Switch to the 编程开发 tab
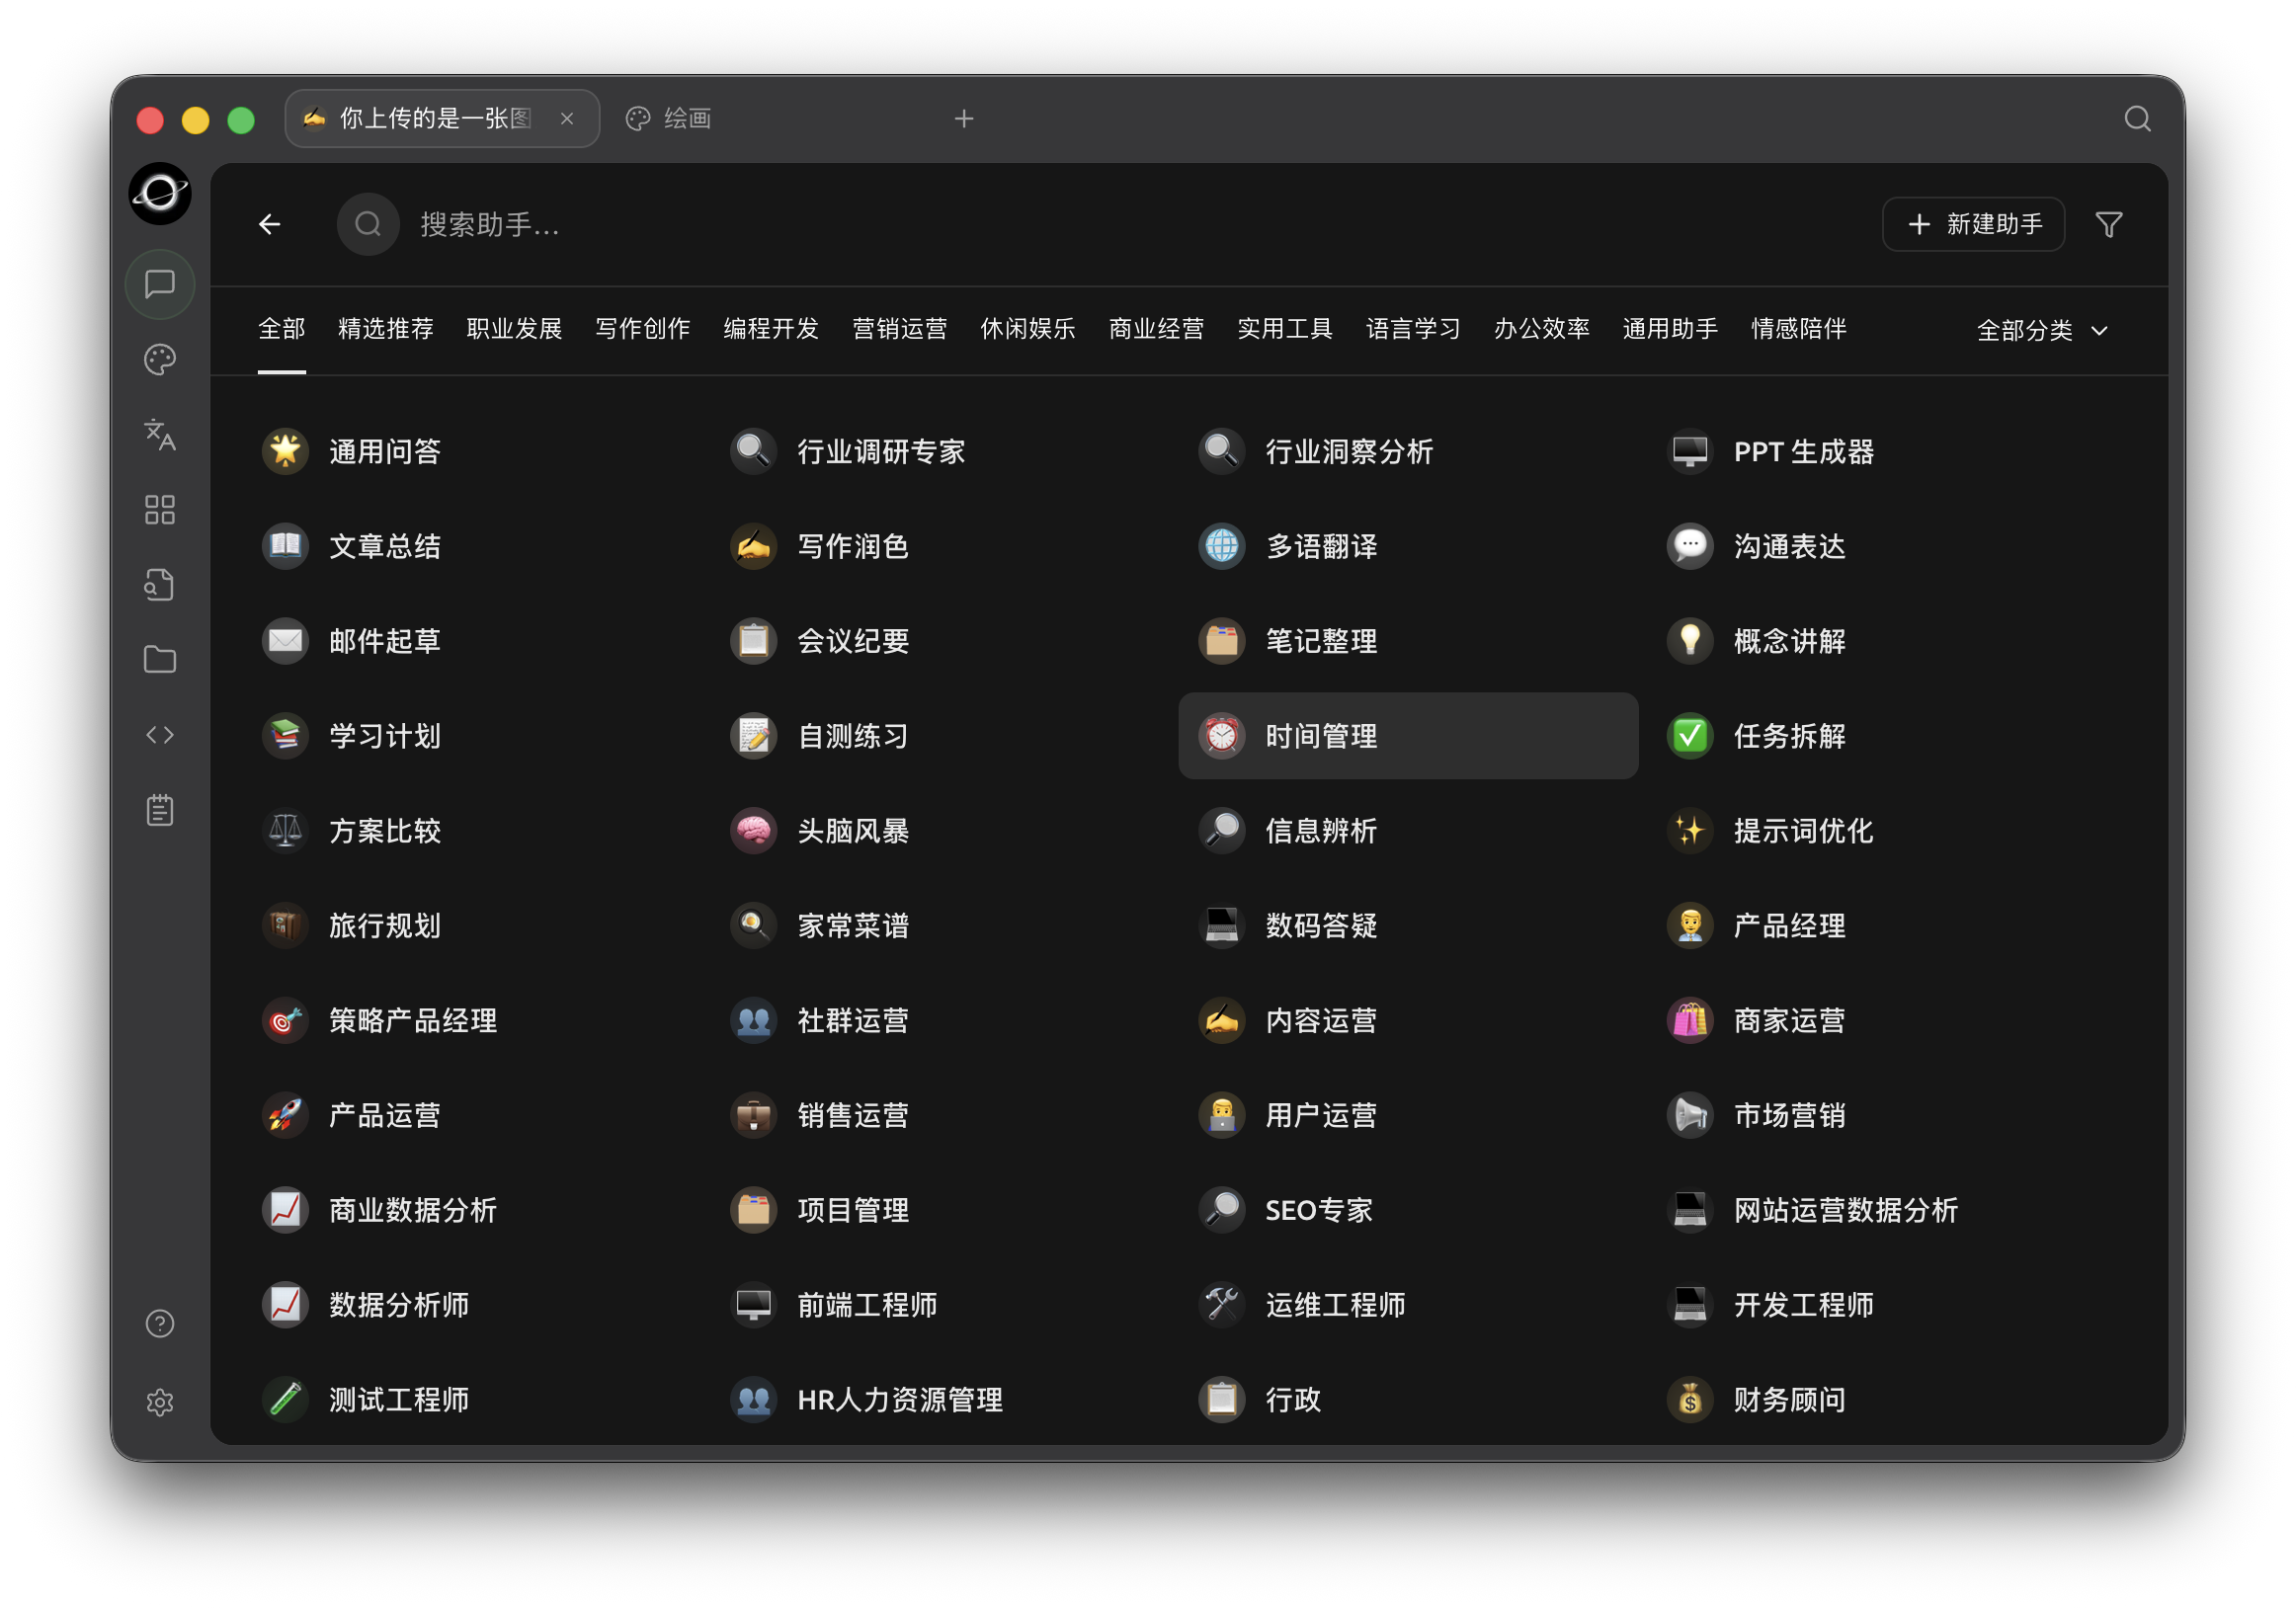Viewport: 2296px width, 1608px height. coord(771,329)
